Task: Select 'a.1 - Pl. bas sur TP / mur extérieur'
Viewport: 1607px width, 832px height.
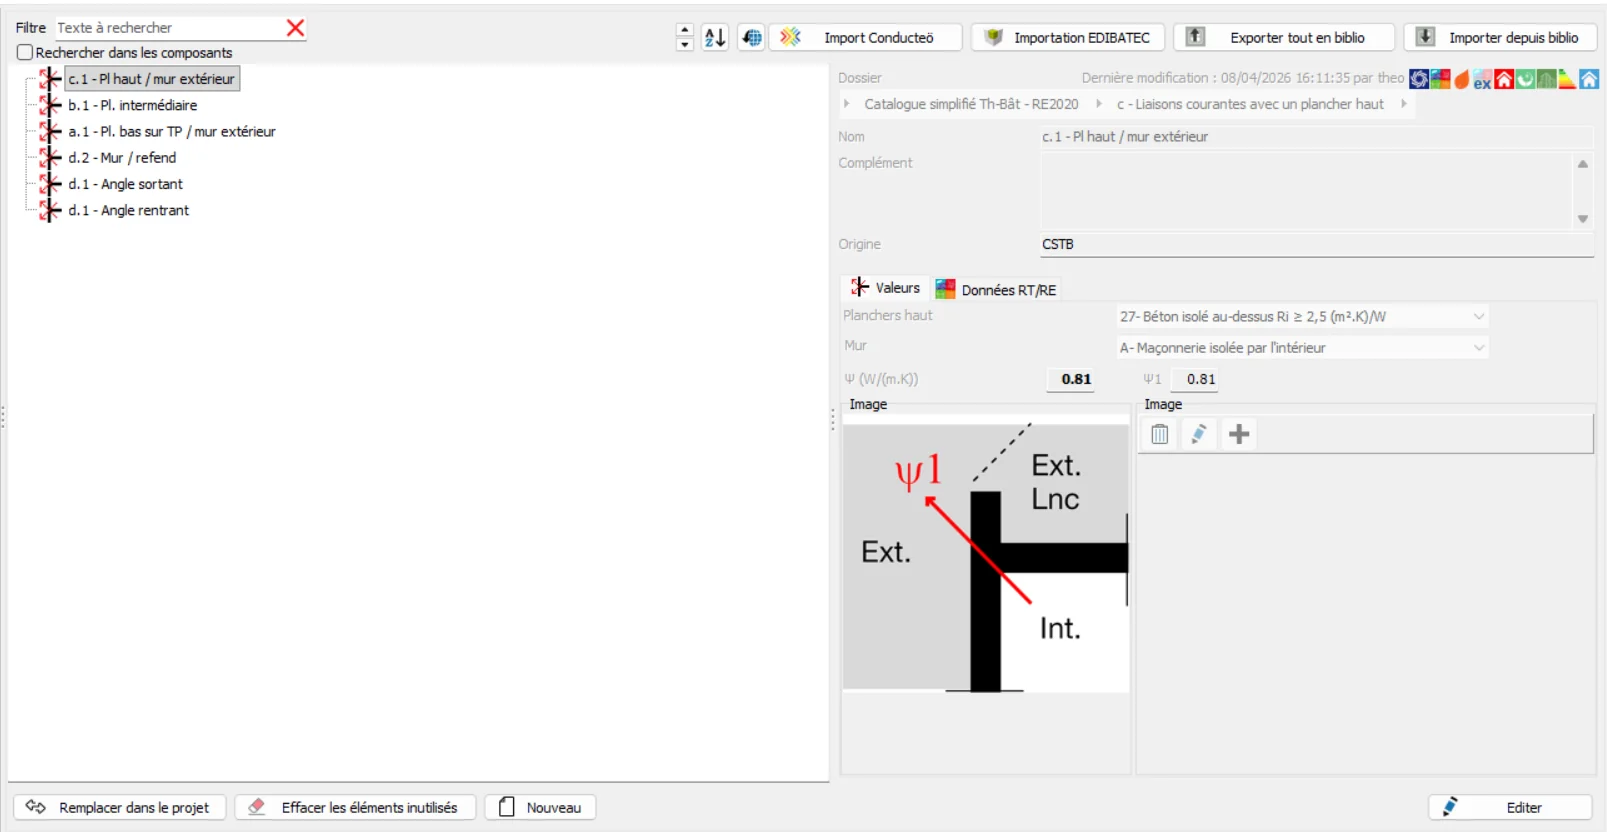Action: pos(171,131)
